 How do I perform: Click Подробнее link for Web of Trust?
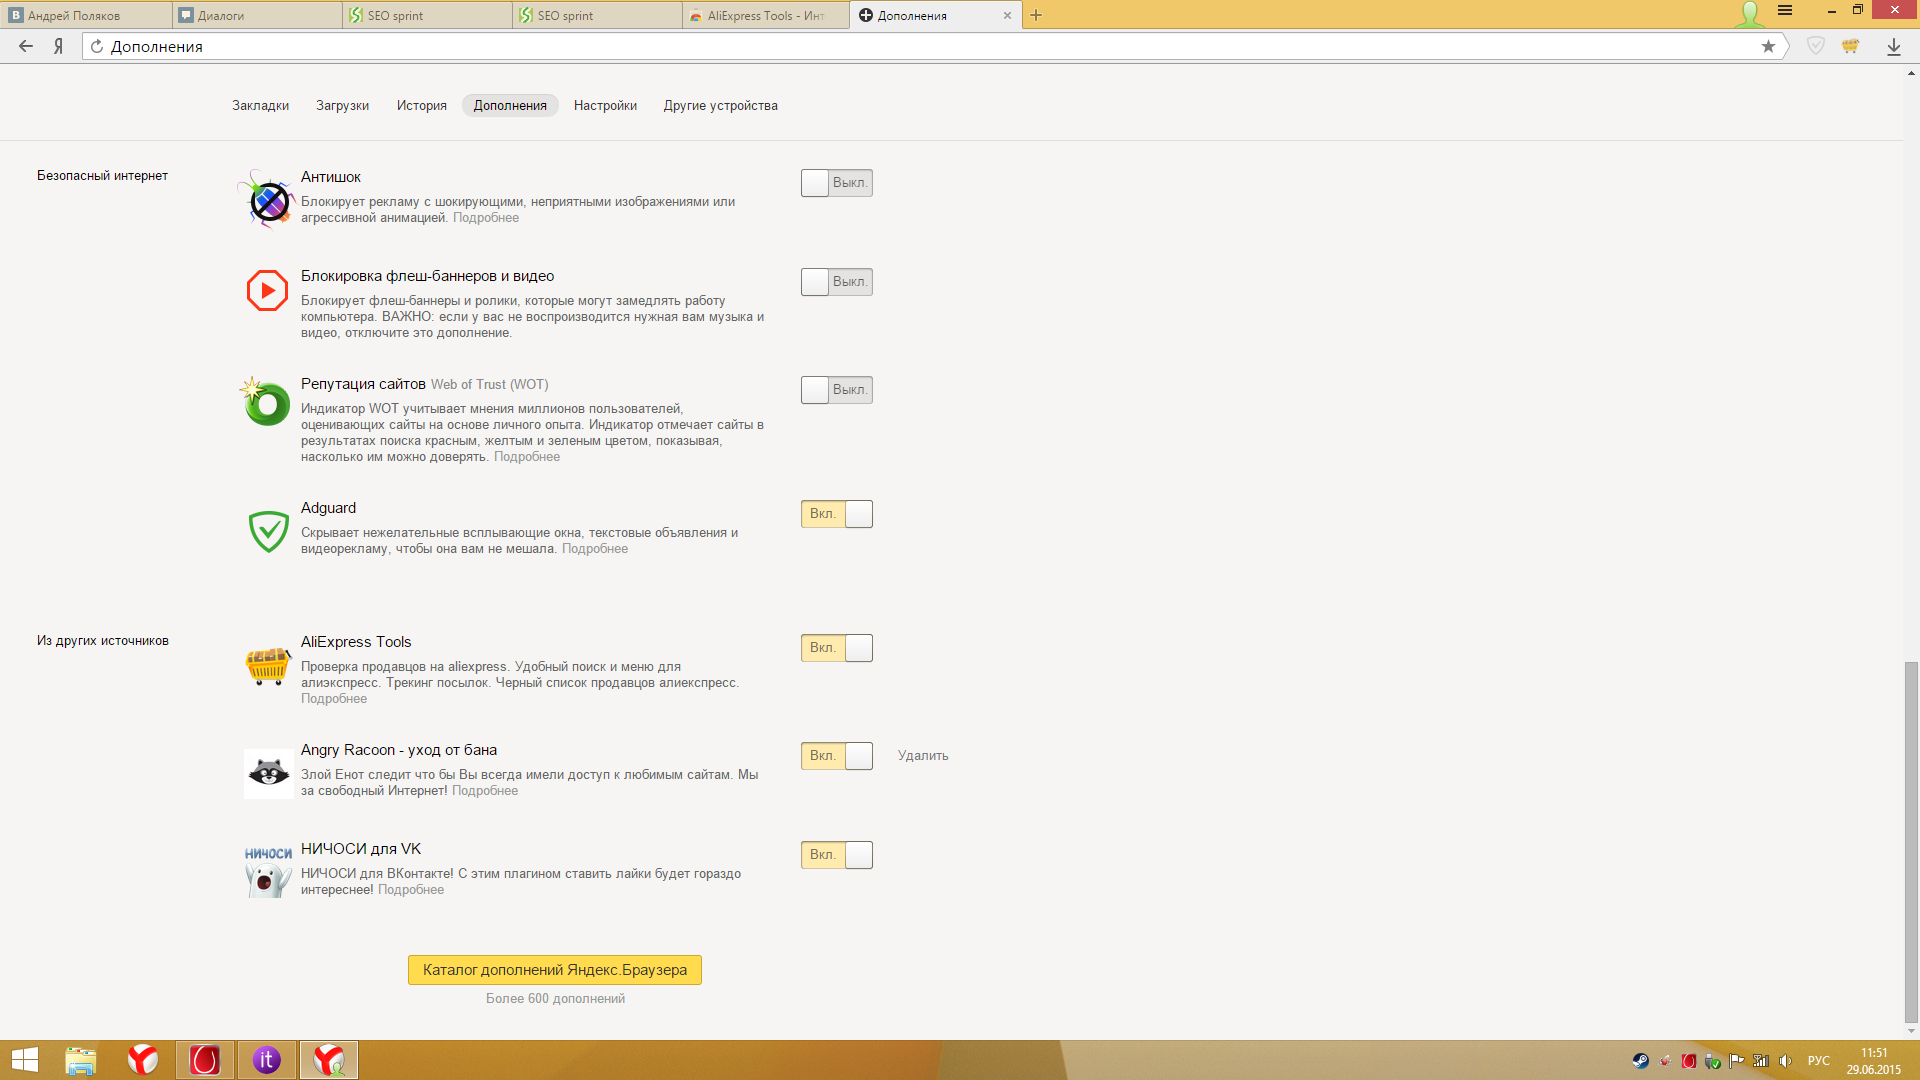pyautogui.click(x=526, y=457)
